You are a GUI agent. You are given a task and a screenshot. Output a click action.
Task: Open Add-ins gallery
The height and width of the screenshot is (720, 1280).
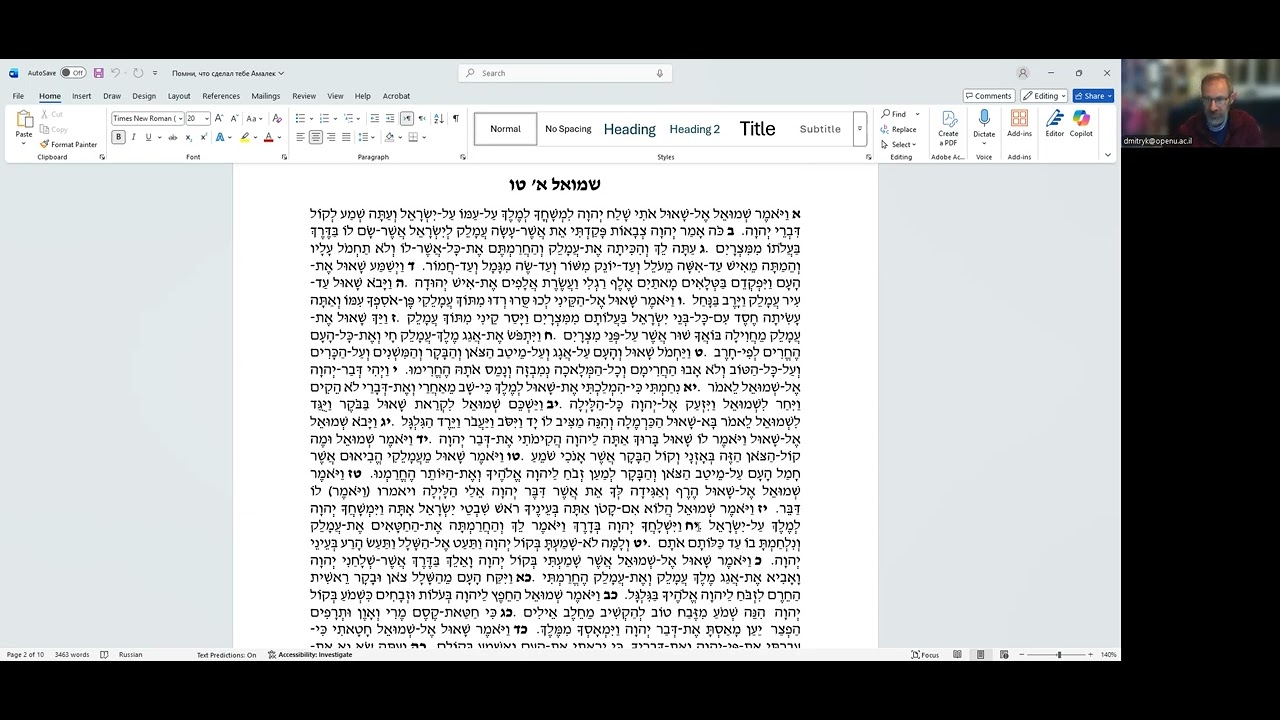point(1019,124)
